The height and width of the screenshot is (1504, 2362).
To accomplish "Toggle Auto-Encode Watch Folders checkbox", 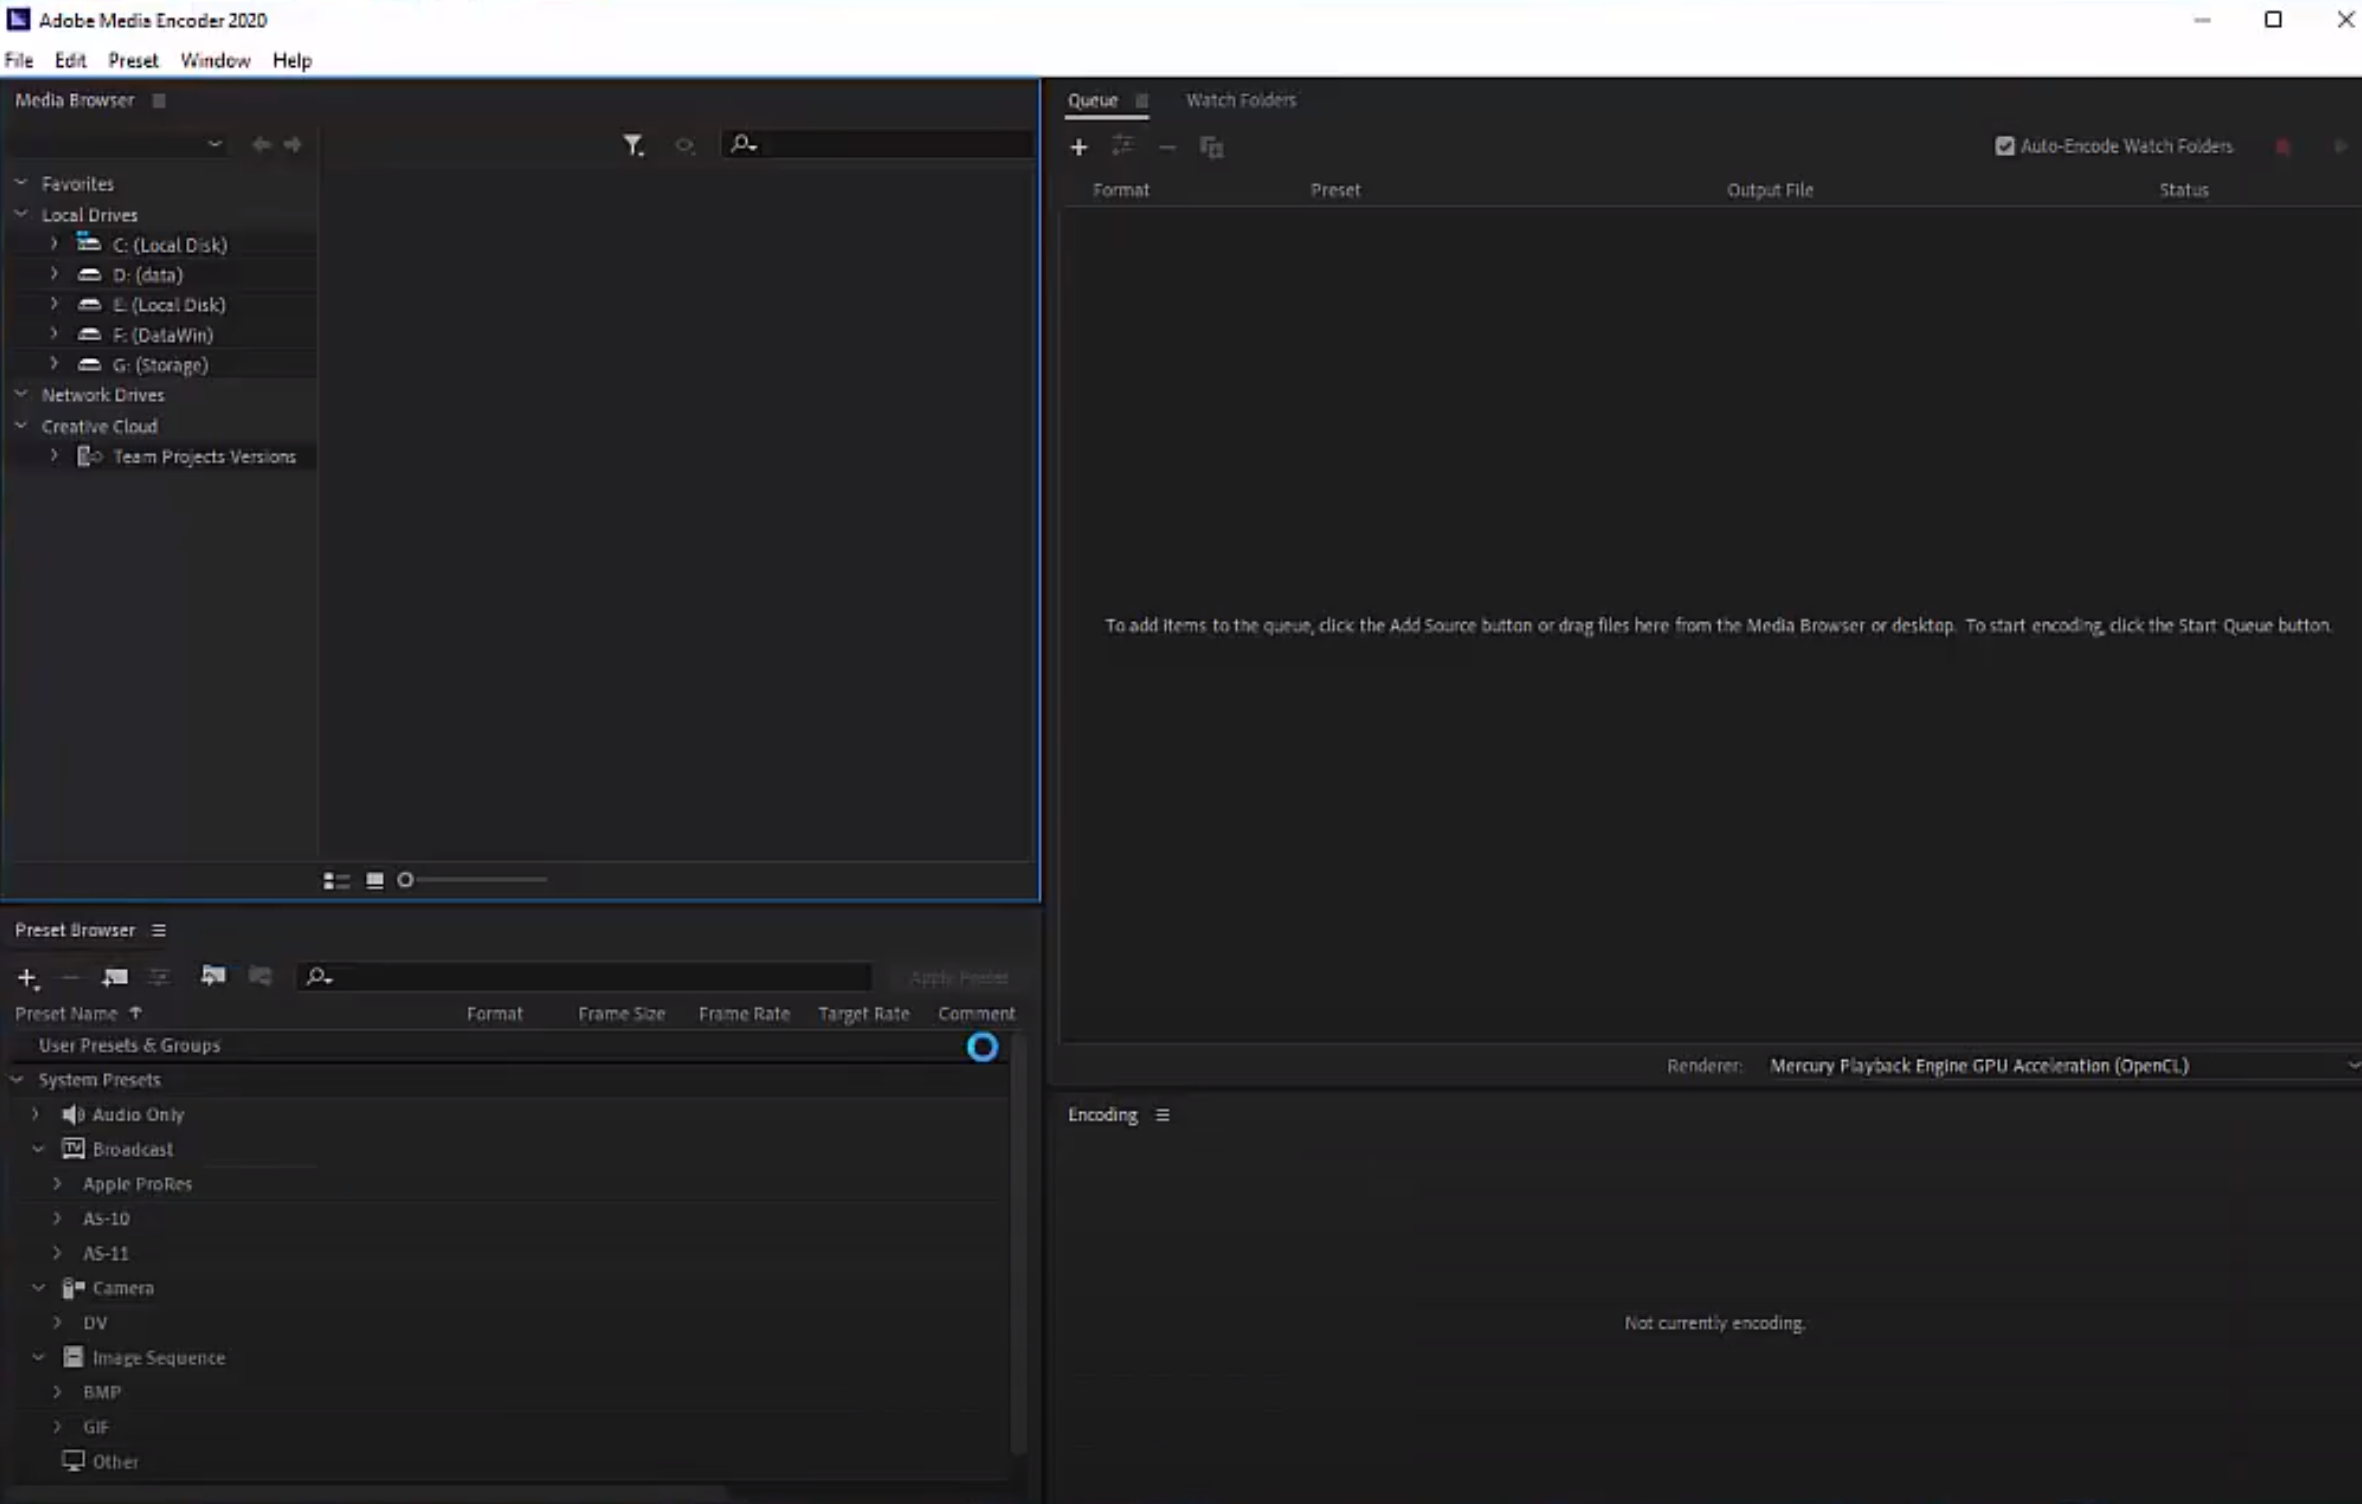I will coord(2004,146).
